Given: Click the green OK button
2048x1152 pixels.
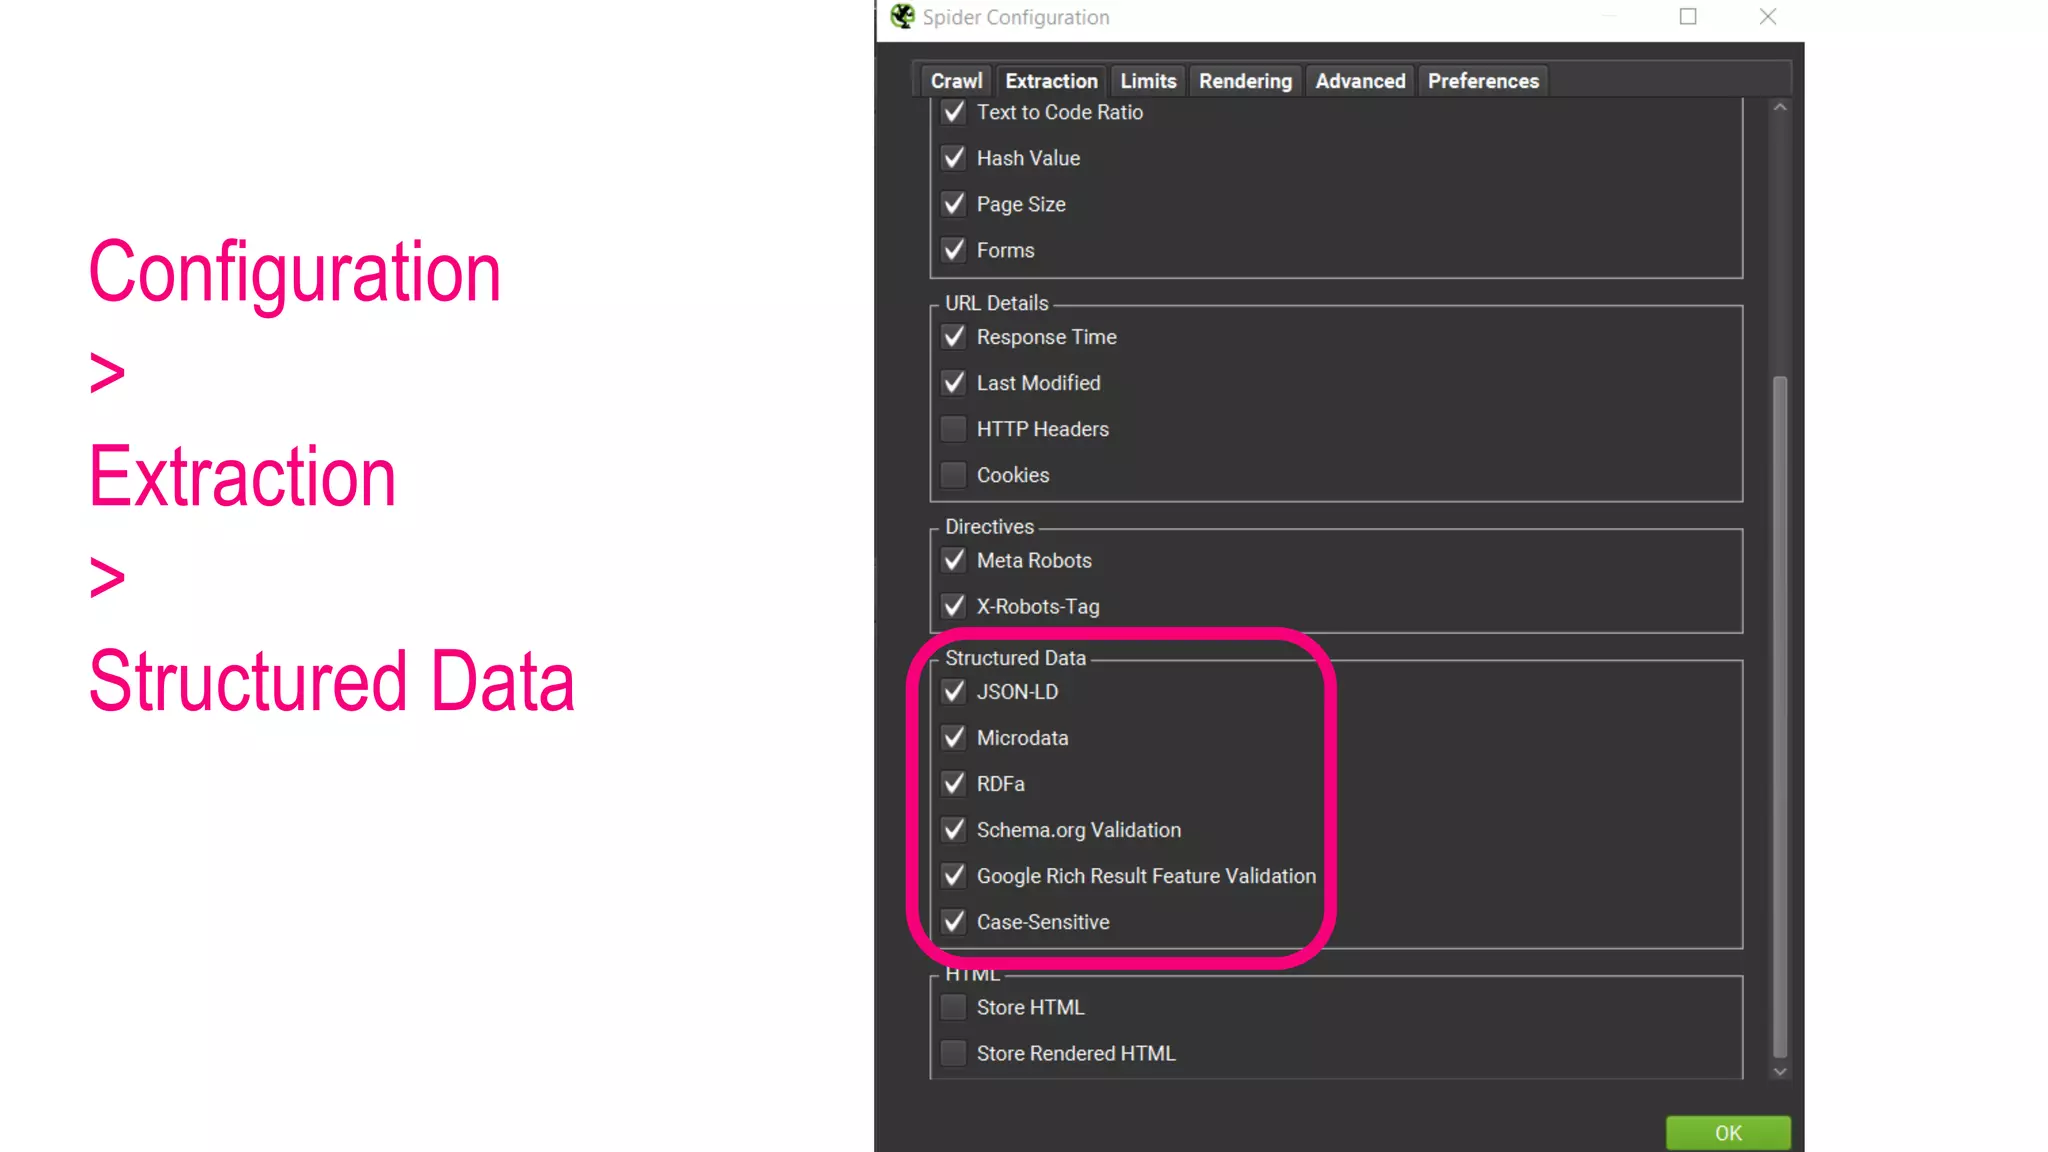Looking at the screenshot, I should pos(1728,1133).
